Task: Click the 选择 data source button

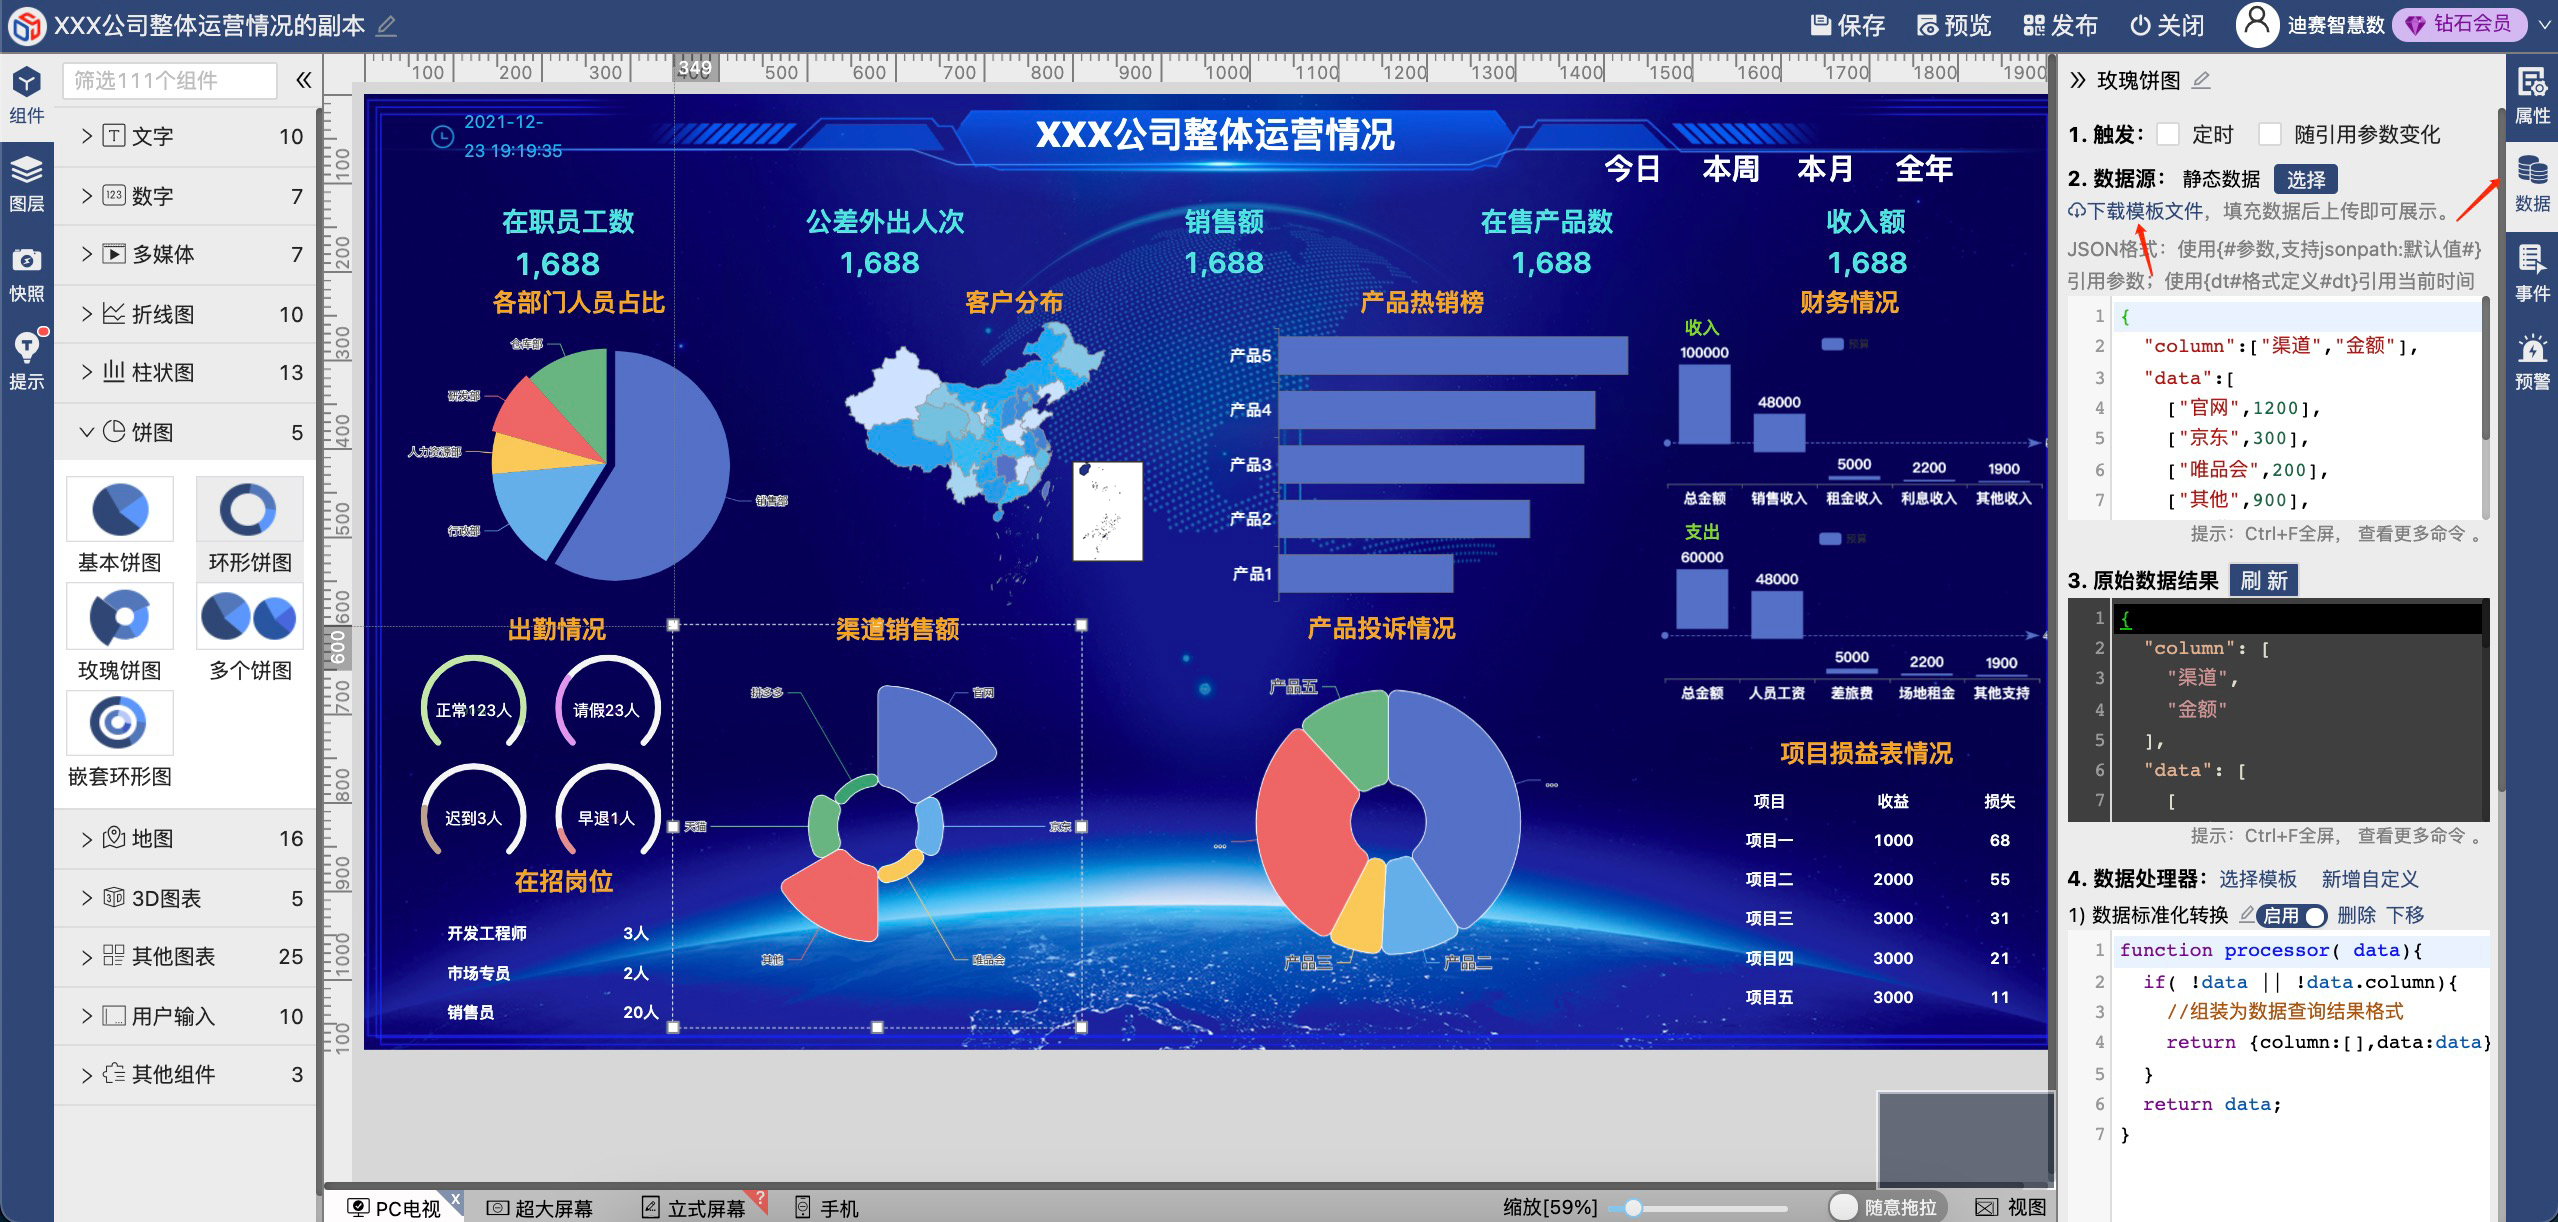Action: click(2306, 179)
